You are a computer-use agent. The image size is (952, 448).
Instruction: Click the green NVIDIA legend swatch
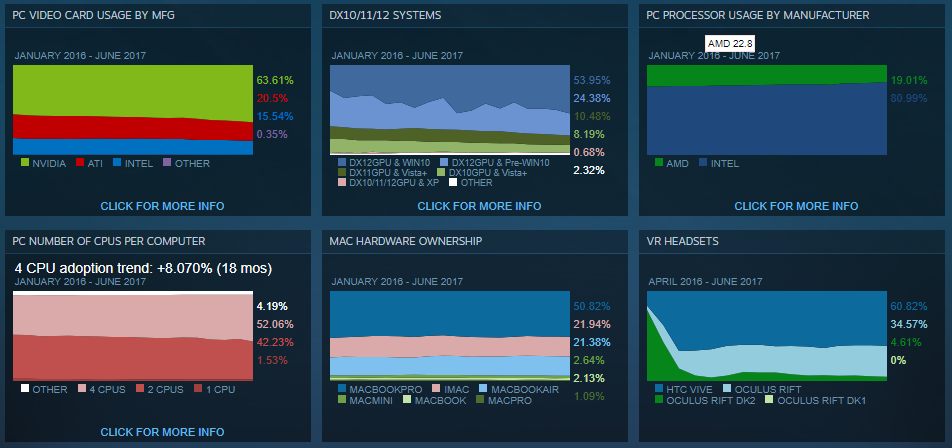[x=25, y=163]
